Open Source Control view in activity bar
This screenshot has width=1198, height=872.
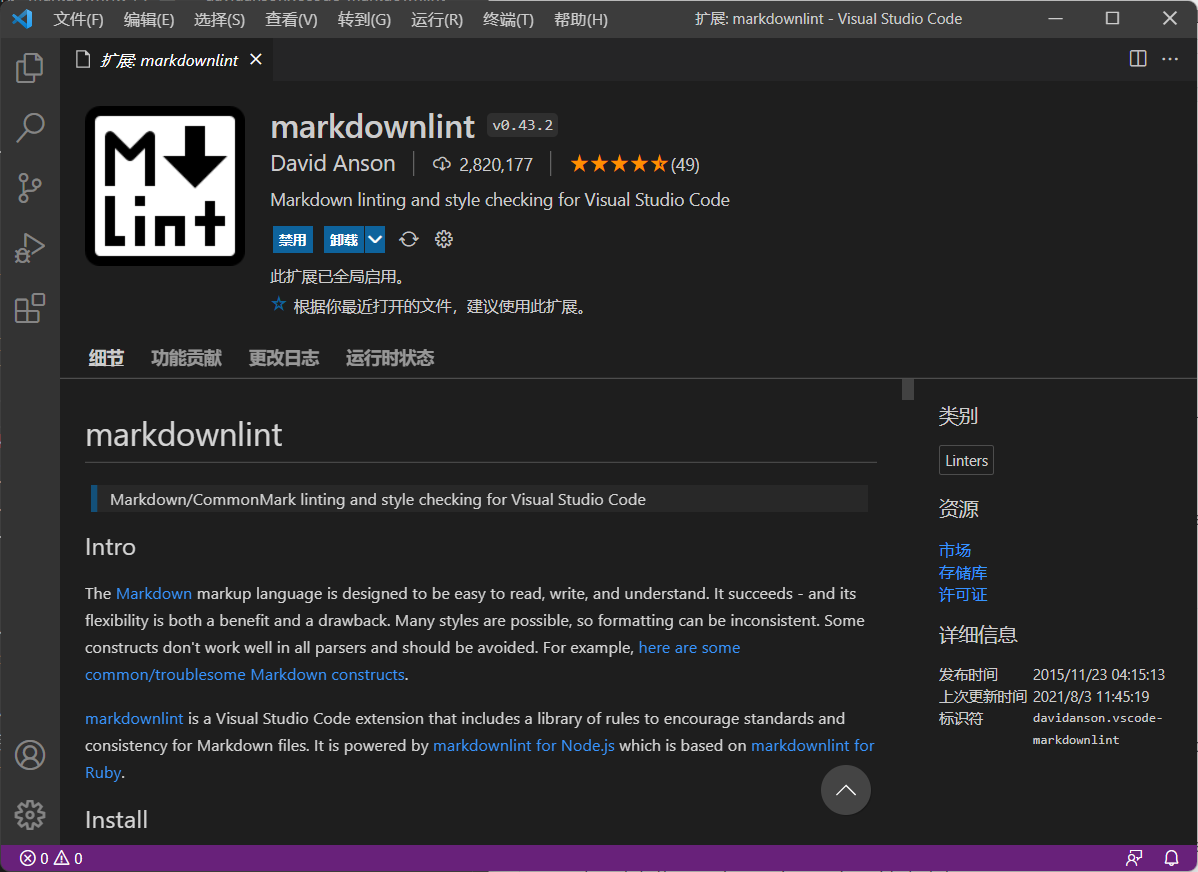(30, 188)
